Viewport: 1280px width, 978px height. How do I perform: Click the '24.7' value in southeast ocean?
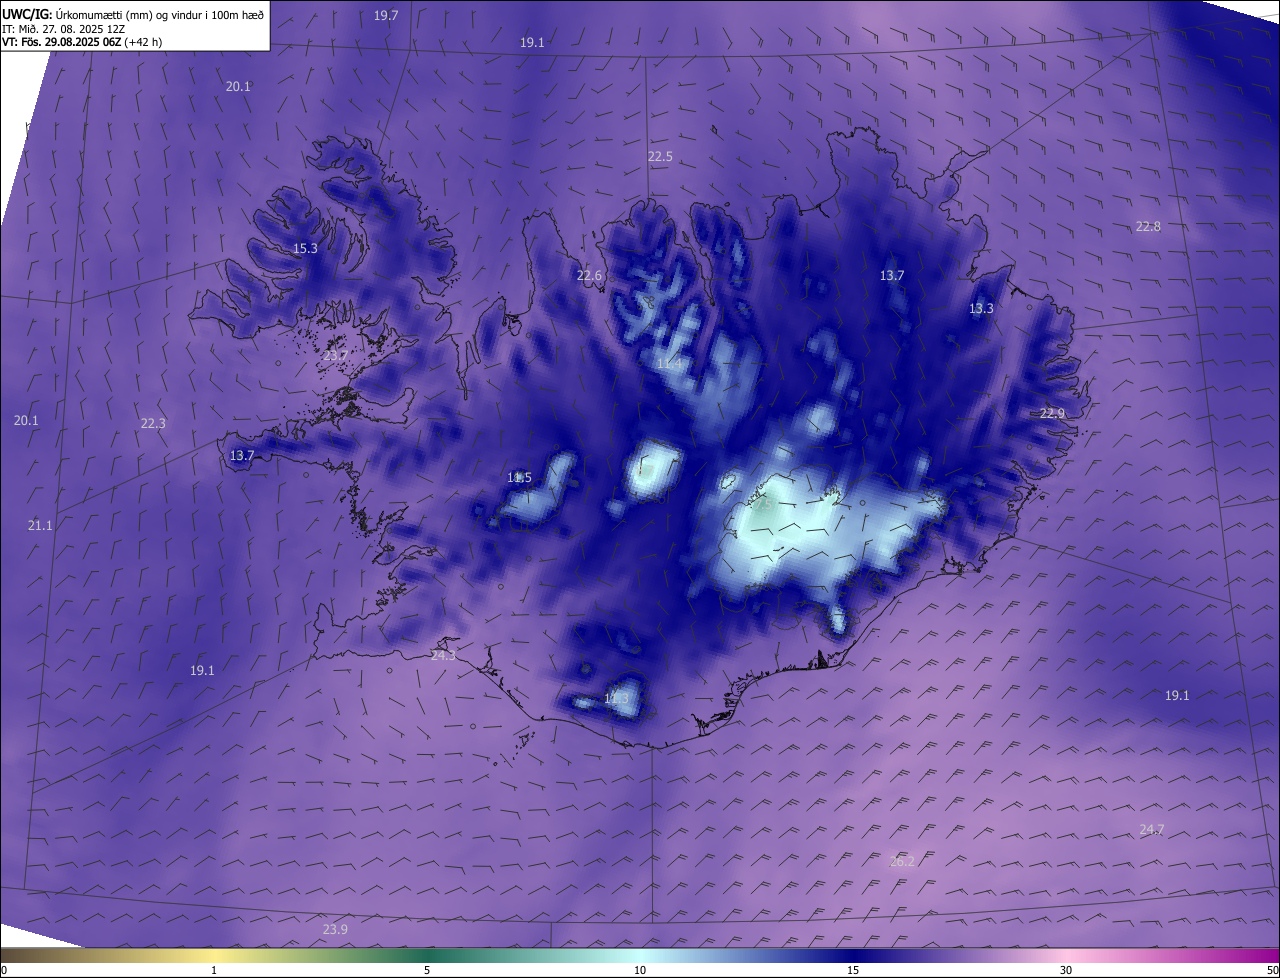pyautogui.click(x=1152, y=830)
